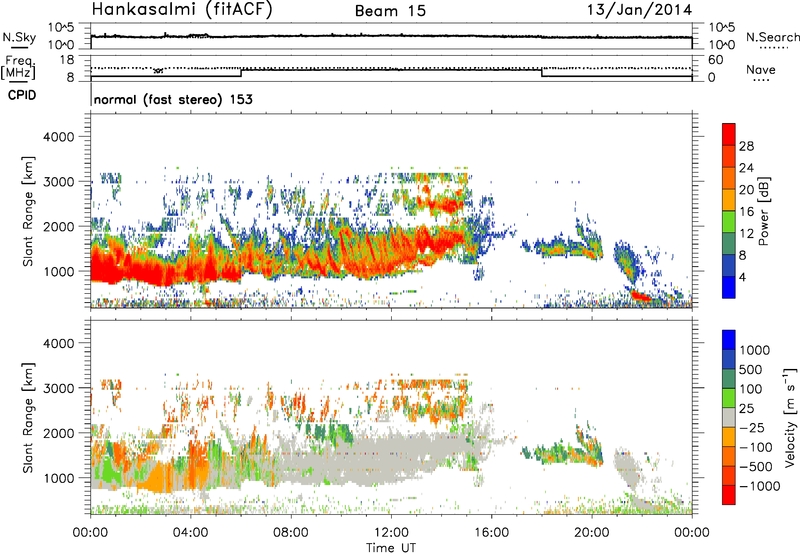Click the Power [dB] color bar label

763,211
